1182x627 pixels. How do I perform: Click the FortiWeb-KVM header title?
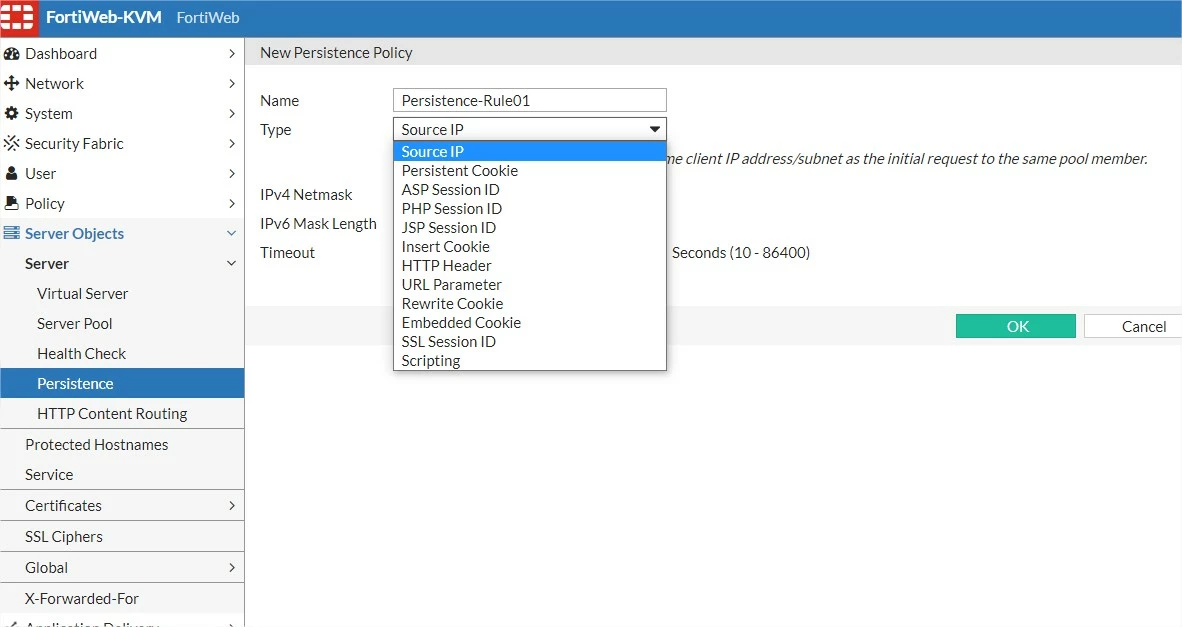103,17
